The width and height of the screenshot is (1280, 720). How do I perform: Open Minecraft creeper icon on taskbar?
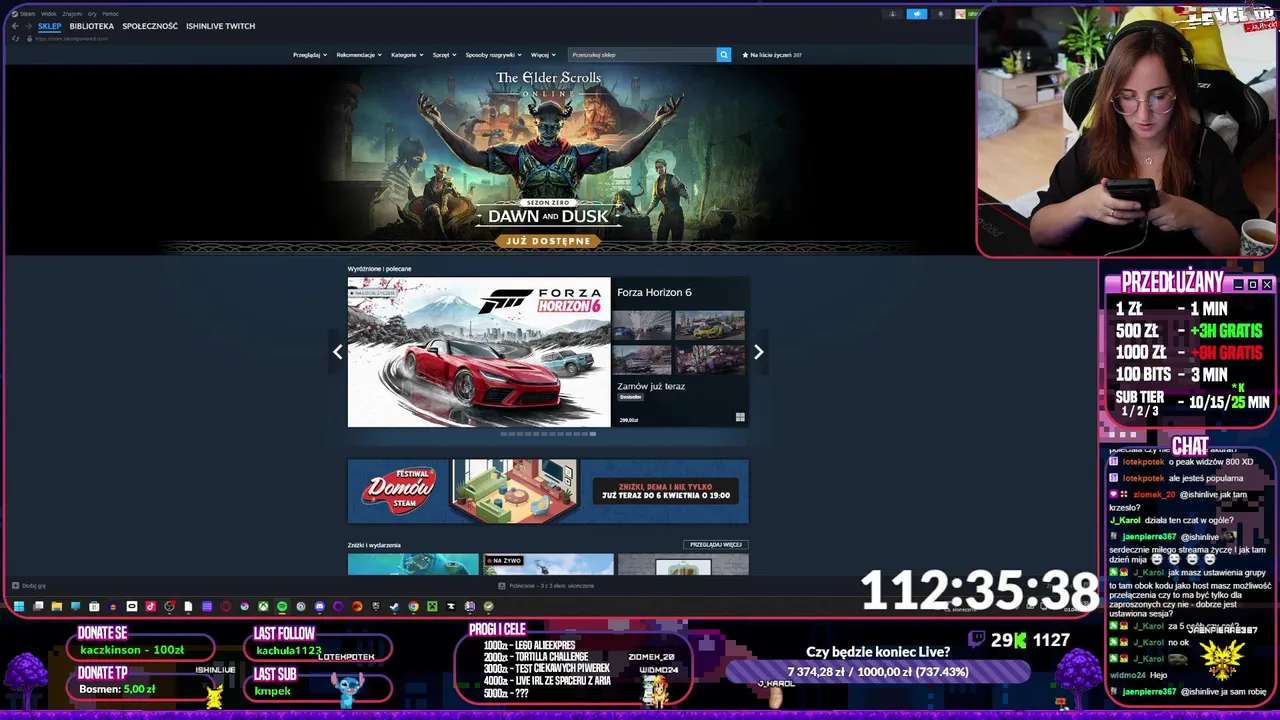(x=432, y=606)
